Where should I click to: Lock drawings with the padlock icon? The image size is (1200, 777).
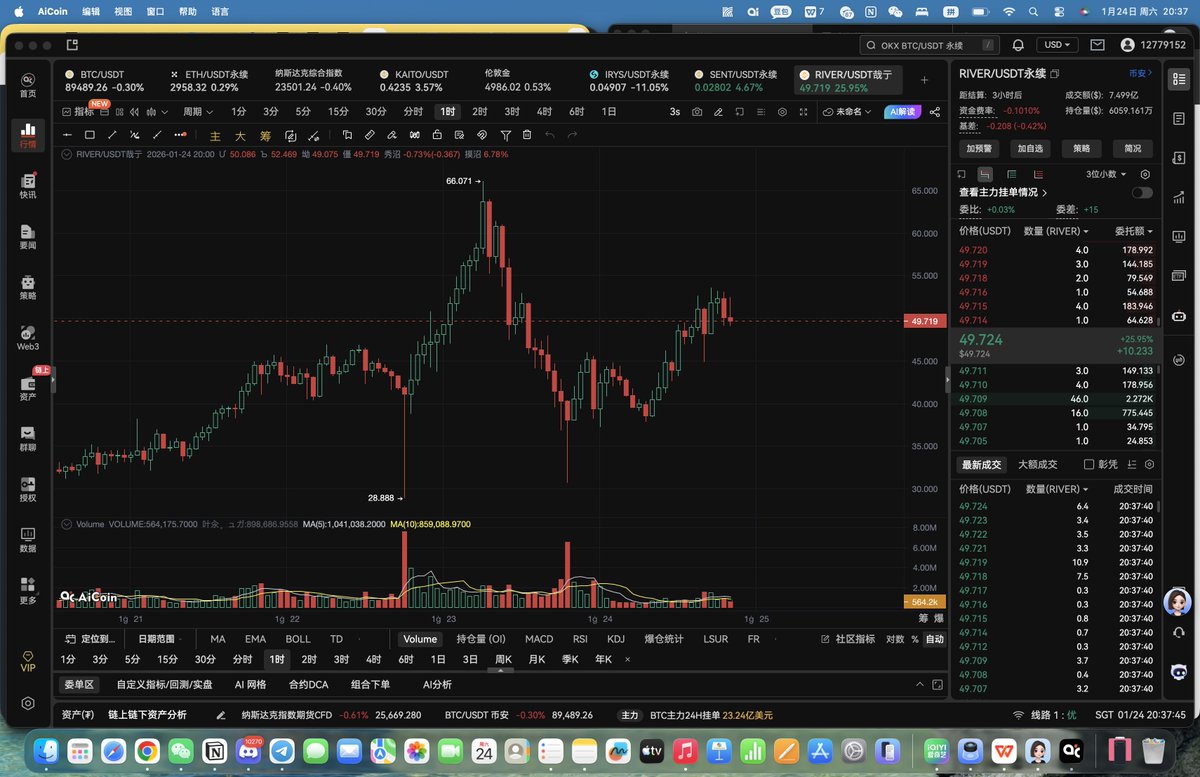437,134
